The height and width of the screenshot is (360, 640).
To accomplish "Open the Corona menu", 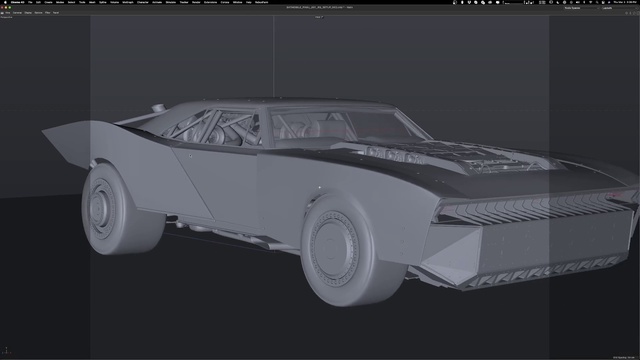I will [225, 2].
